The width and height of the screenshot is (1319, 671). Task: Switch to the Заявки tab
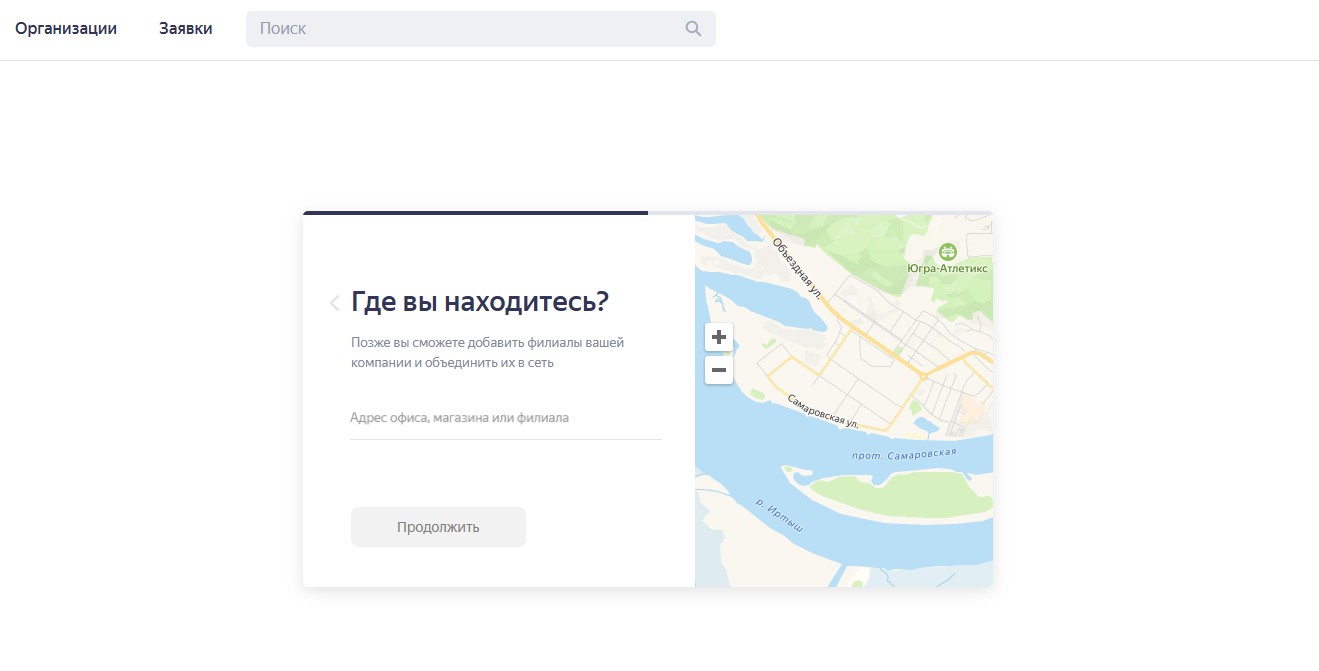tap(184, 28)
